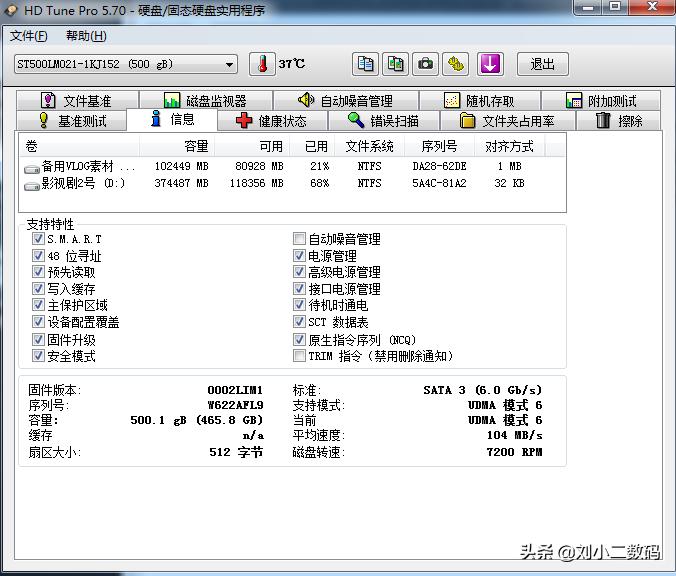
Task: Toggle the 接口电源管理 checkbox
Action: (x=299, y=288)
